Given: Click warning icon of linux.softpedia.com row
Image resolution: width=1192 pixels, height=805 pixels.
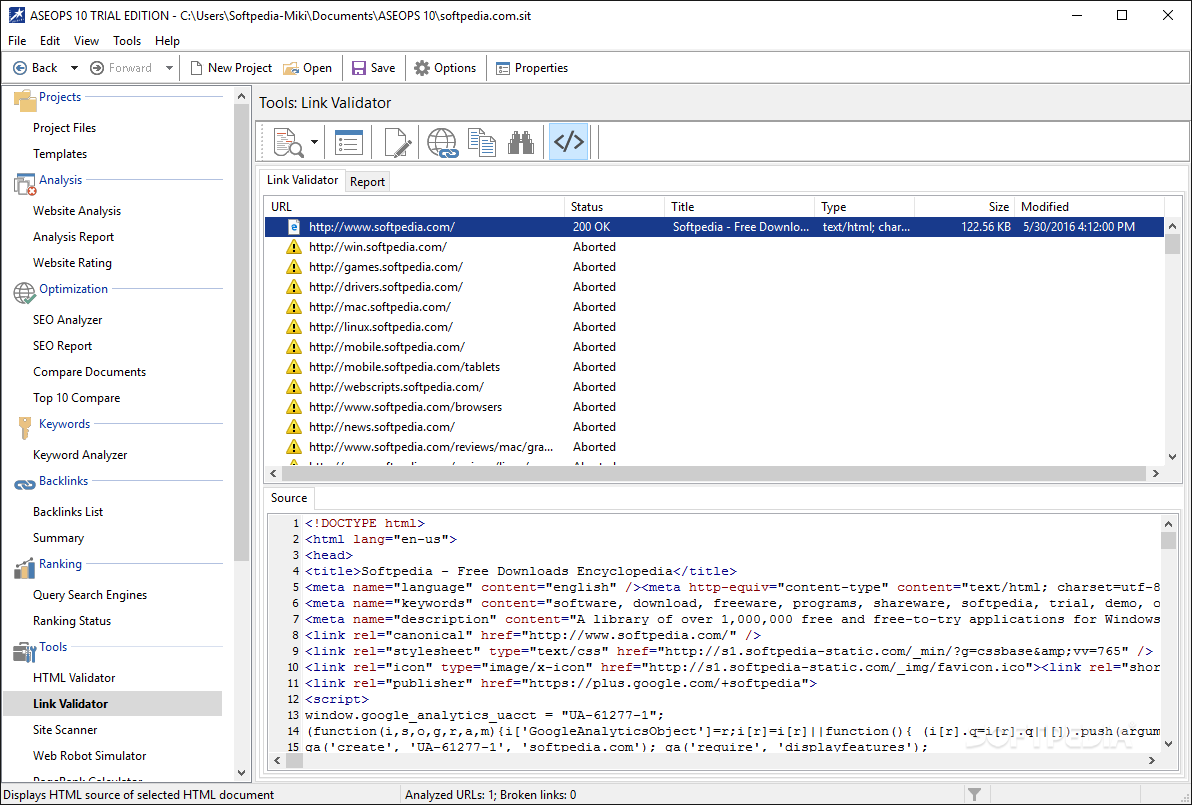Looking at the screenshot, I should coord(293,327).
